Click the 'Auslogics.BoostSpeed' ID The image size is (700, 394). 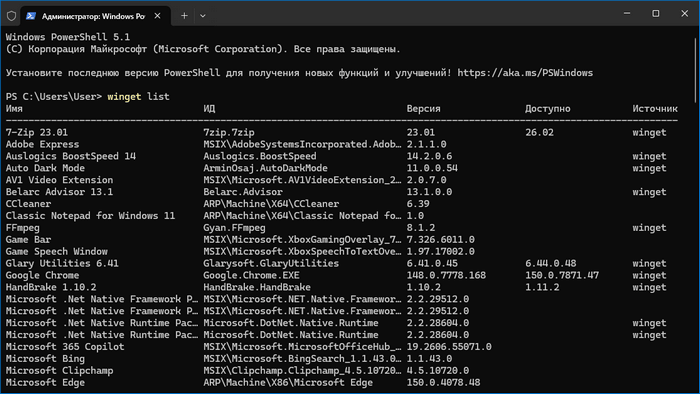tap(260, 156)
